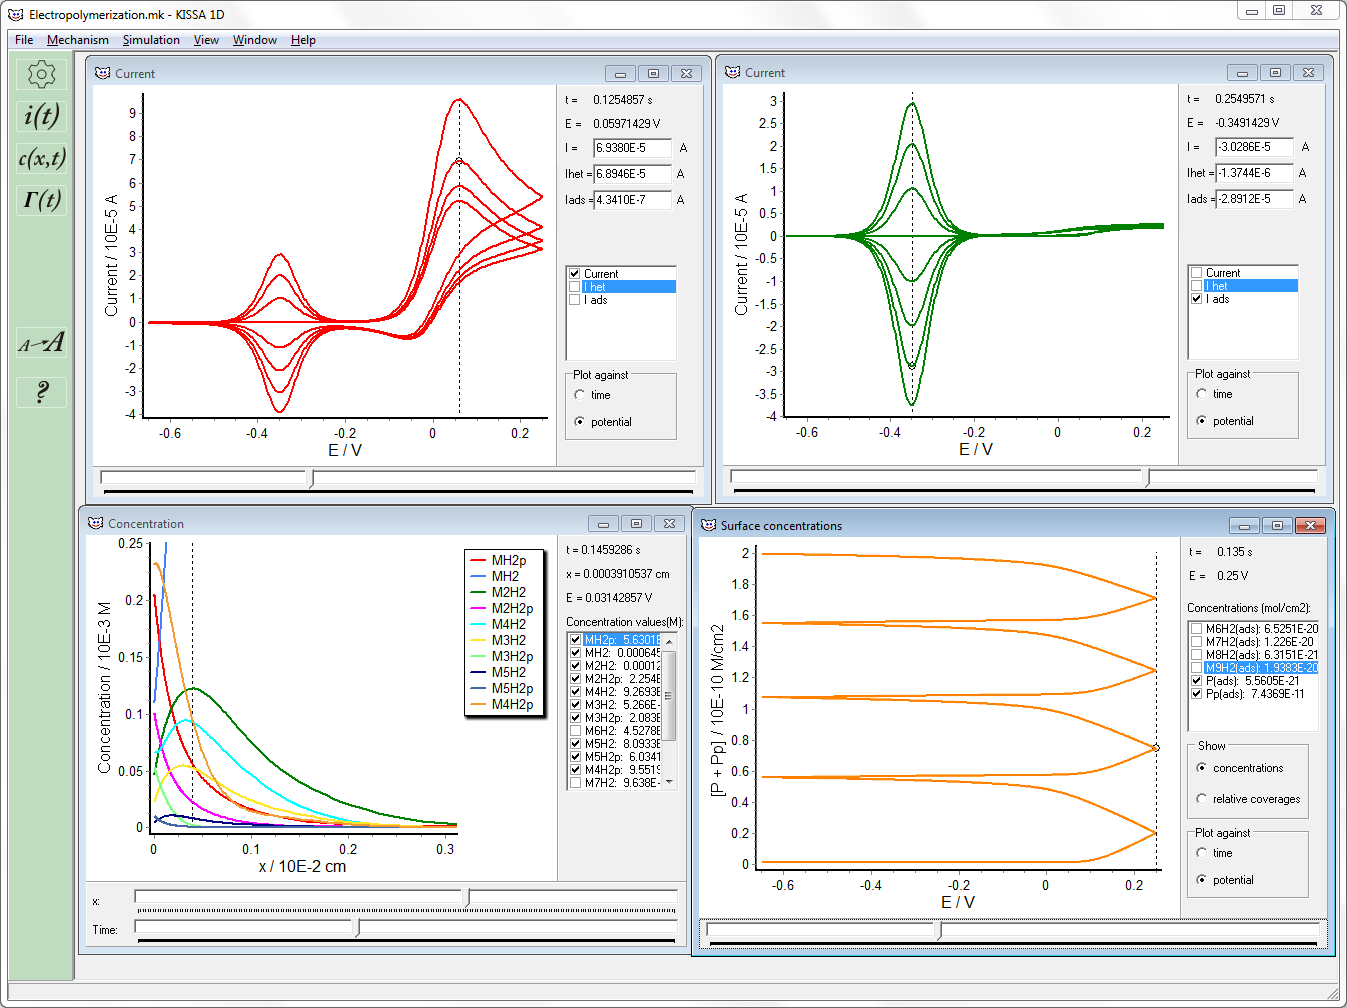Click the font change A→A icon
Viewport: 1347px width, 1008px height.
tap(41, 343)
